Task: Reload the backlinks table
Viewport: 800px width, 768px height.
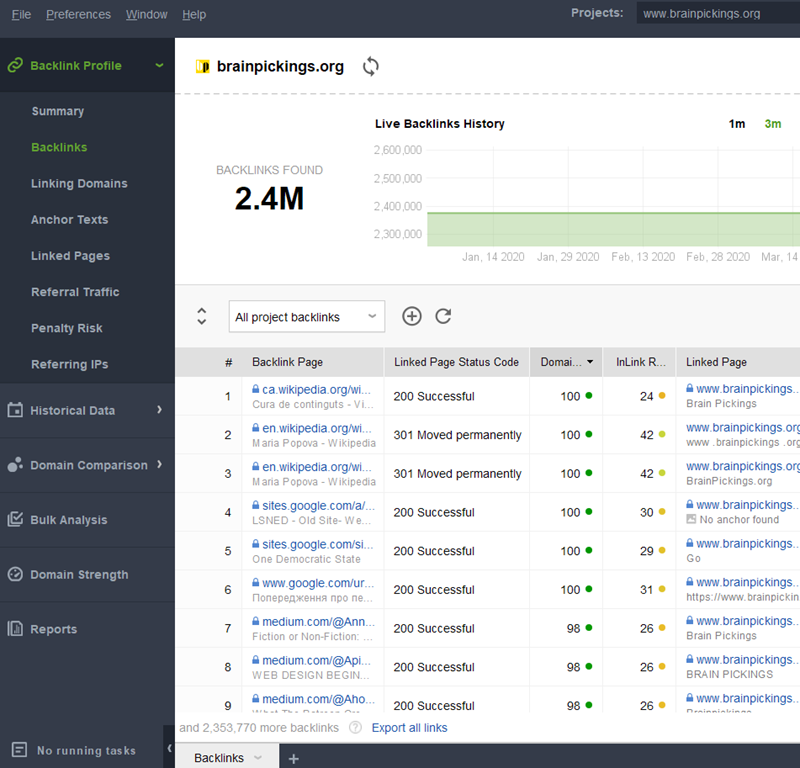Action: 441,315
